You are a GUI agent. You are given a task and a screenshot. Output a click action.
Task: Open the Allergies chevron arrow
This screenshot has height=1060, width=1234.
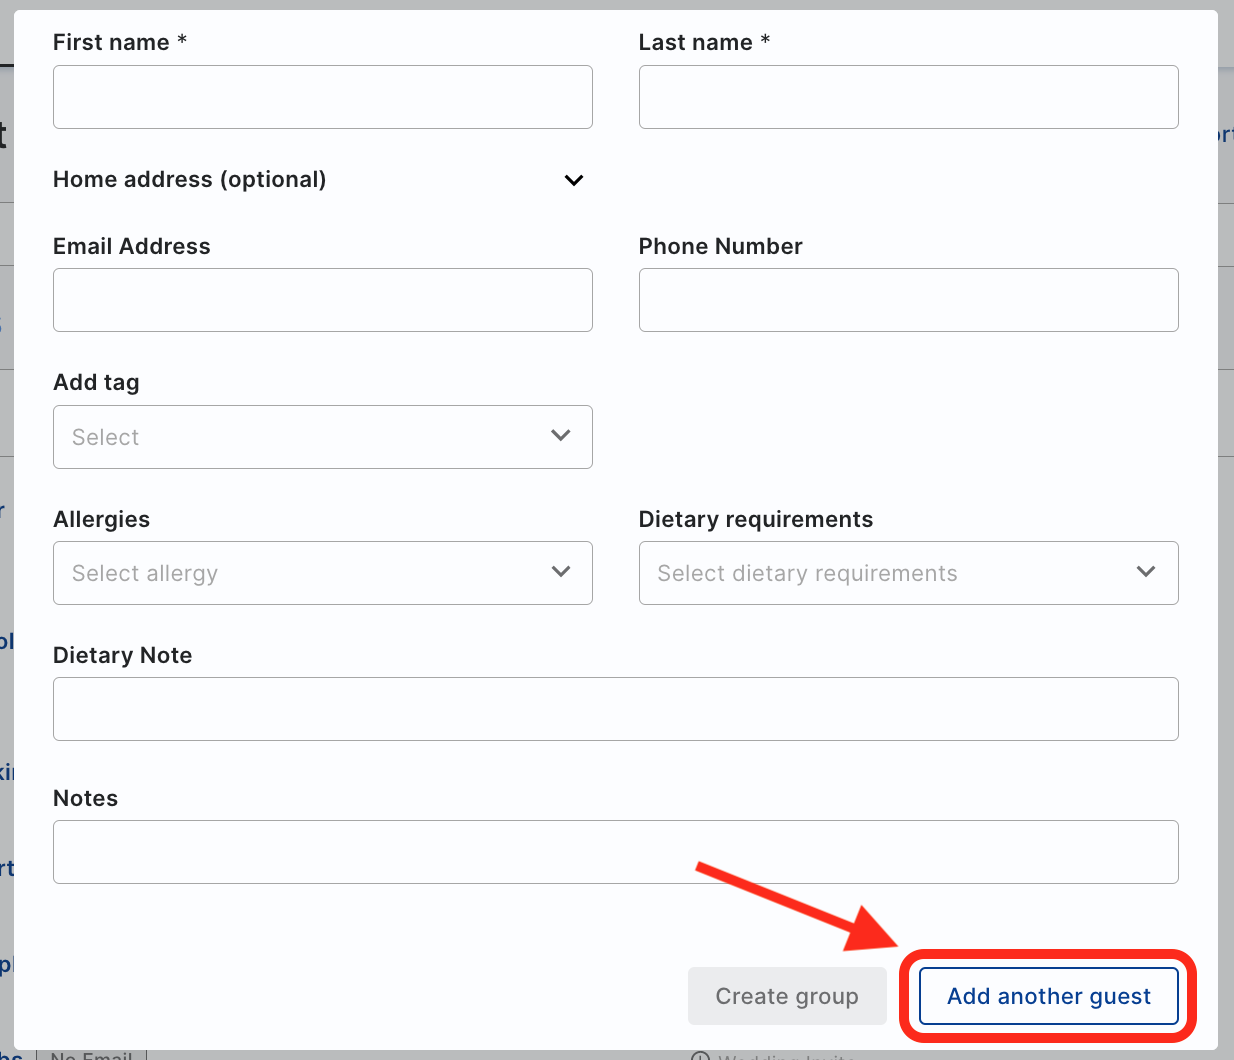(x=561, y=572)
